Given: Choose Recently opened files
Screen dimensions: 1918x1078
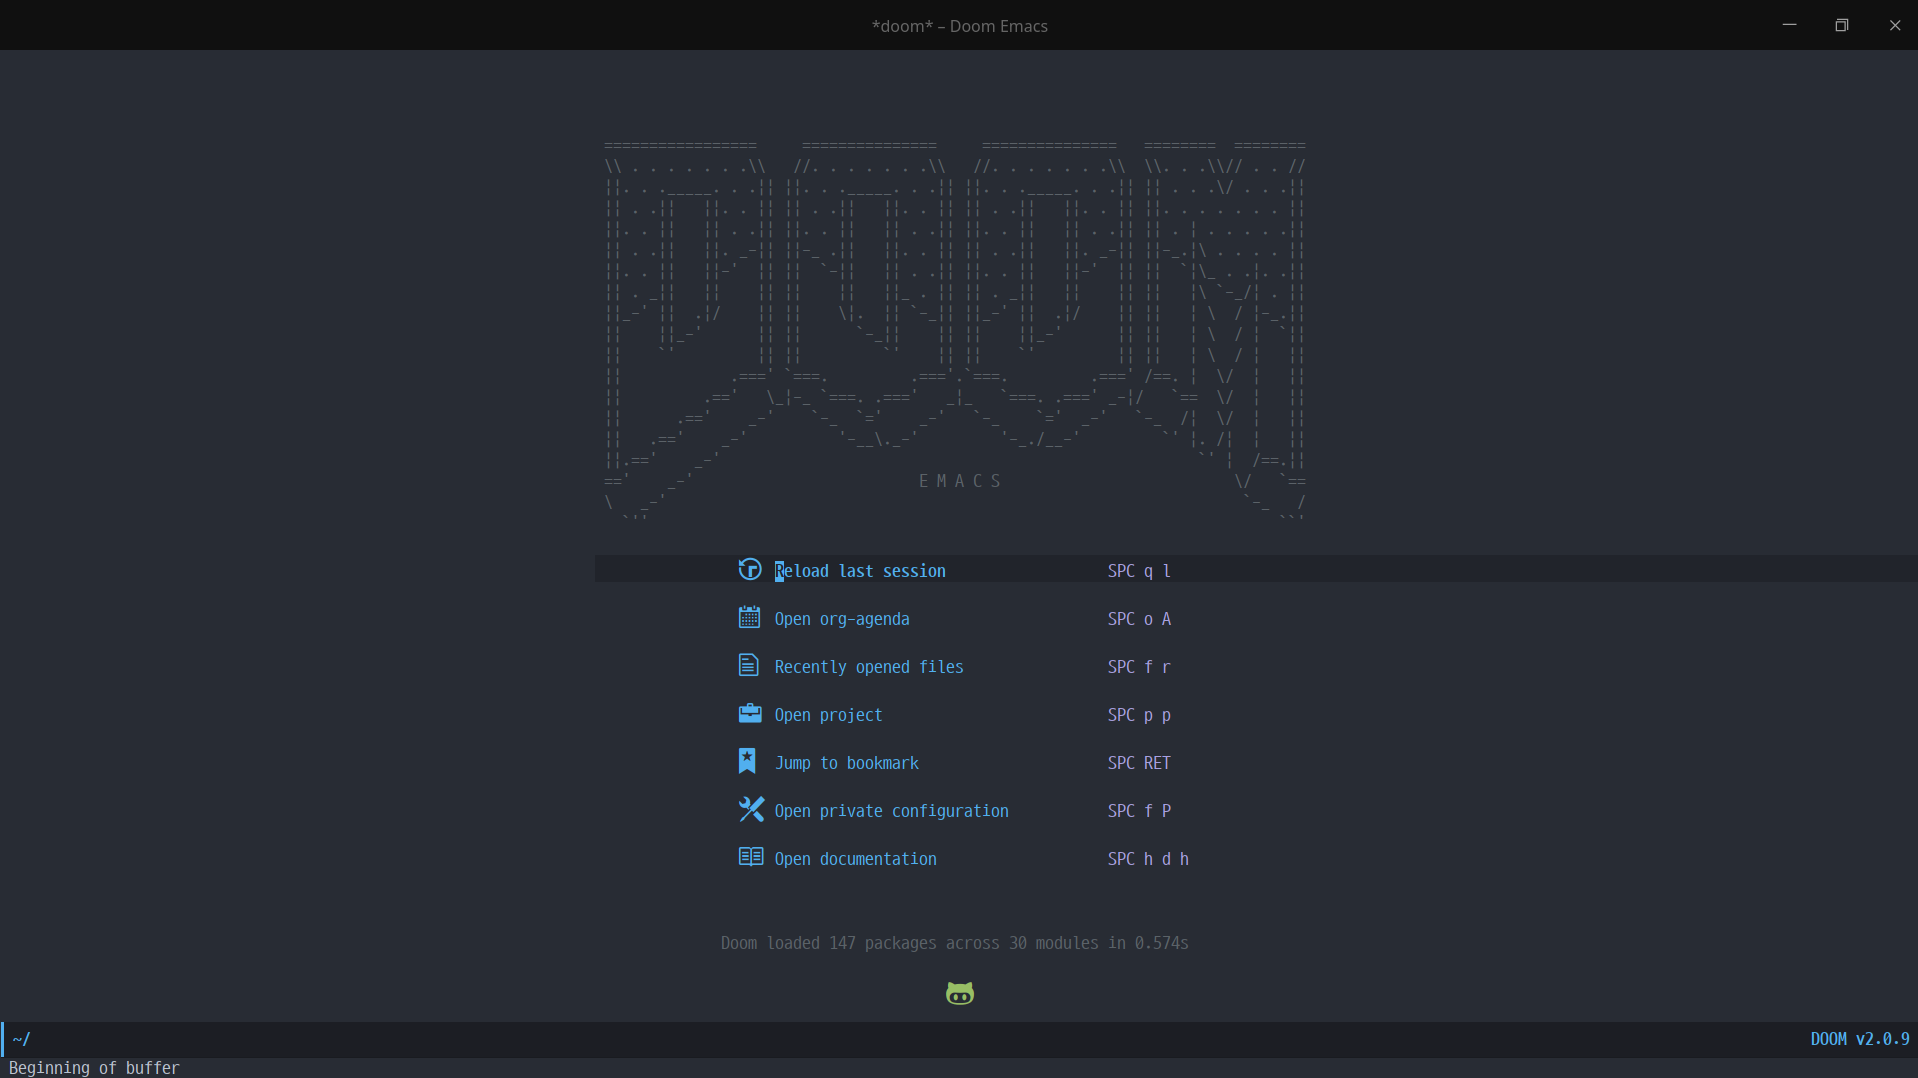Looking at the screenshot, I should 869,667.
